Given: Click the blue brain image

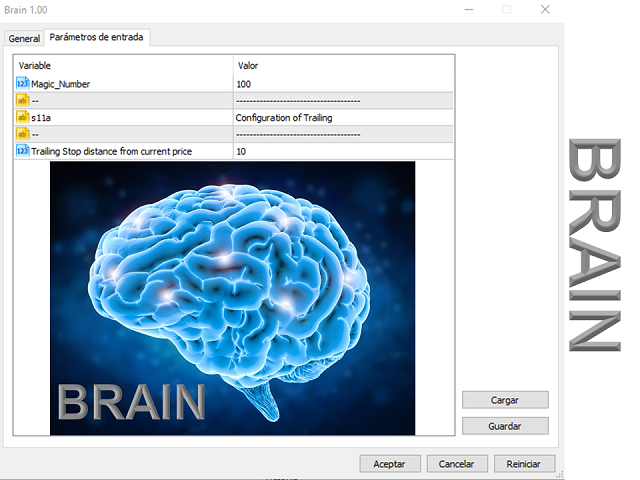Looking at the screenshot, I should point(232,298).
